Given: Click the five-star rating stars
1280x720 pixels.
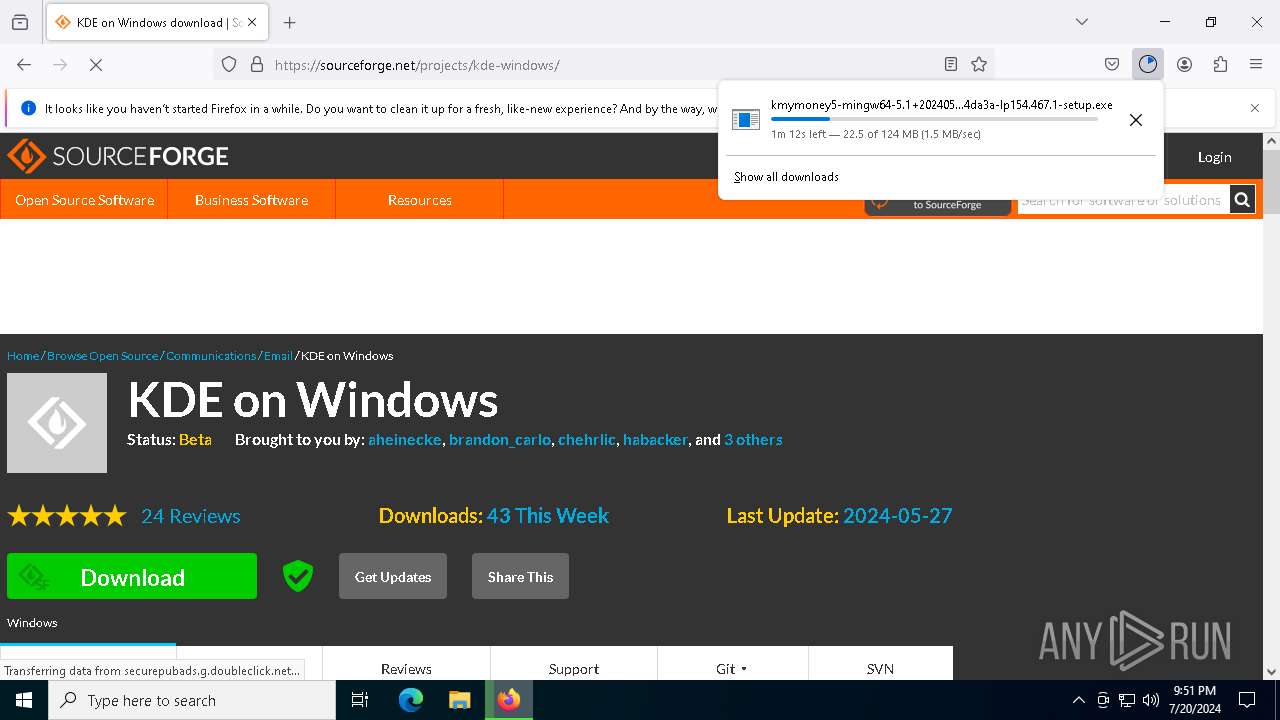Looking at the screenshot, I should point(67,516).
